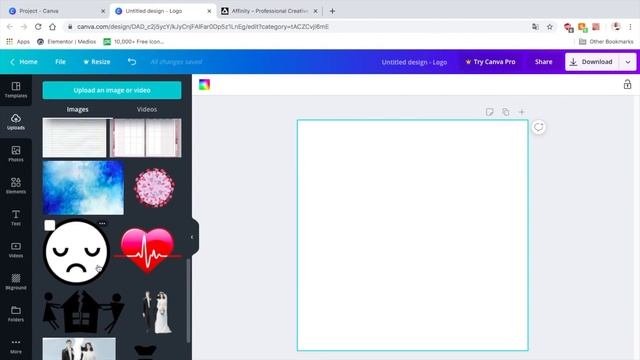
Task: Open the File menu
Action: (60, 62)
